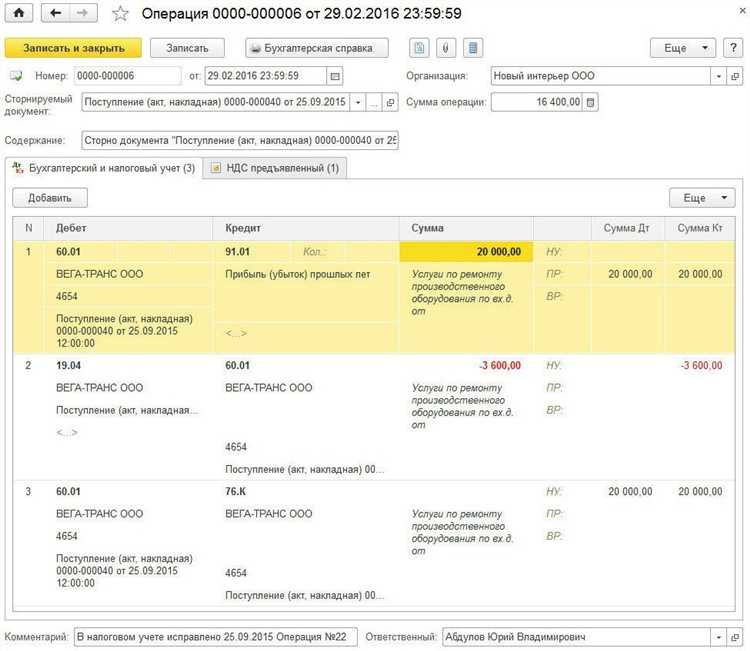
Task: Go back with the left arrow
Action: pyautogui.click(x=55, y=14)
